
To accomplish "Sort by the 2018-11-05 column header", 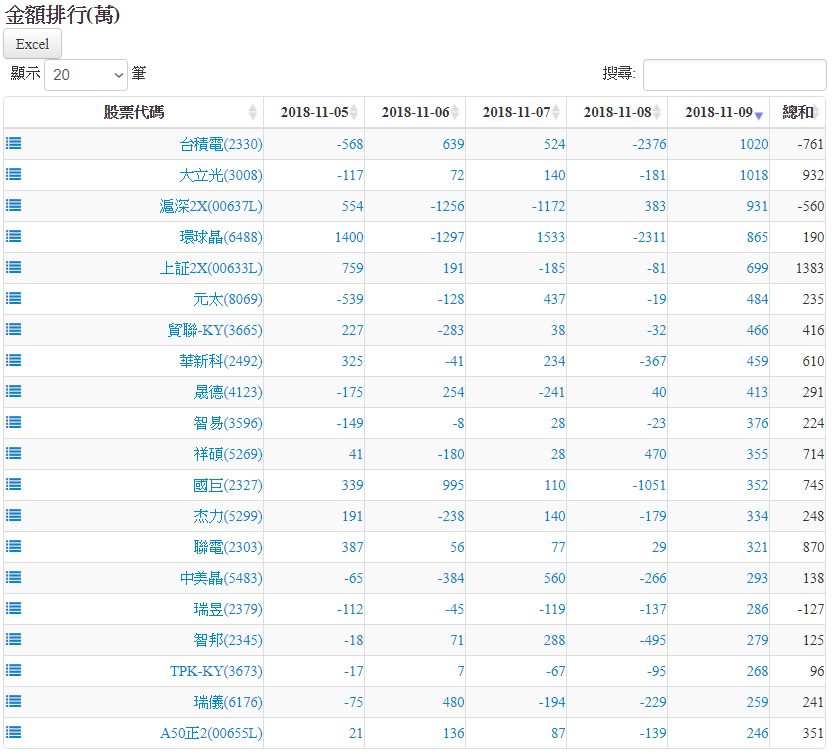I will (x=314, y=112).
